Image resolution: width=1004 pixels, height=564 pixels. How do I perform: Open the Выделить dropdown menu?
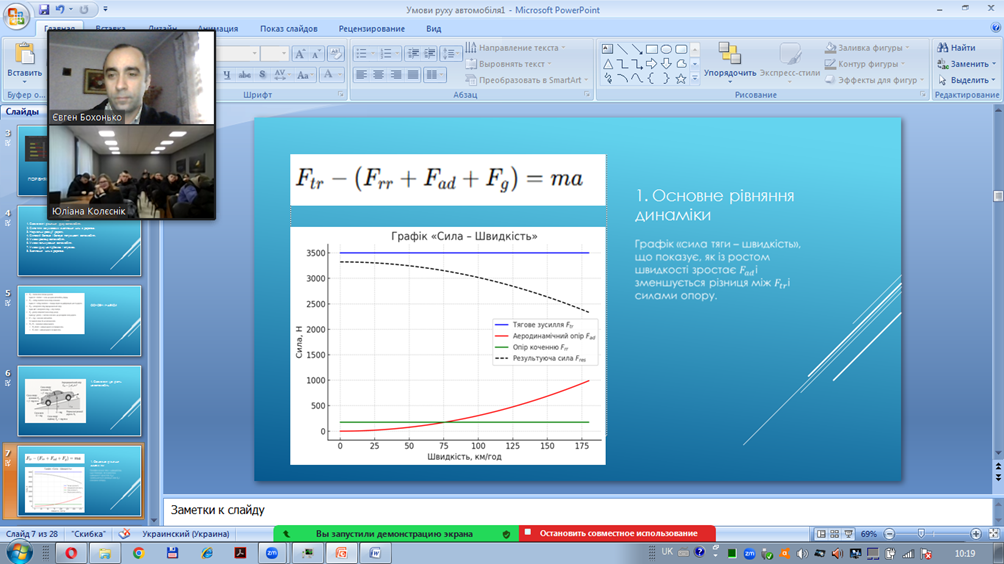[x=967, y=80]
